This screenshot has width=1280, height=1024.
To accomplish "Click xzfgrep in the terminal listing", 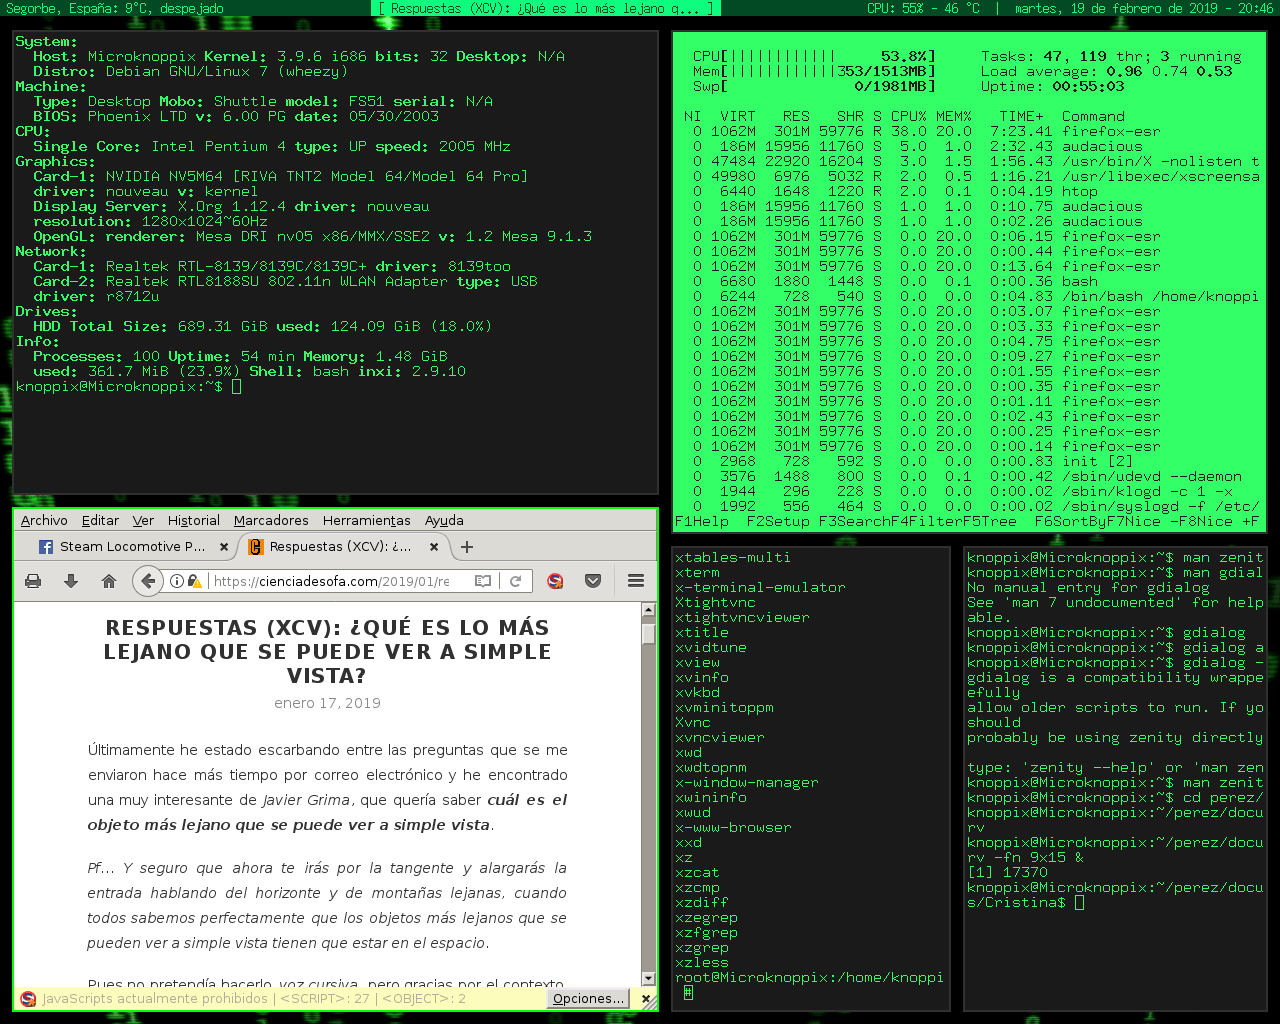I will click(706, 932).
